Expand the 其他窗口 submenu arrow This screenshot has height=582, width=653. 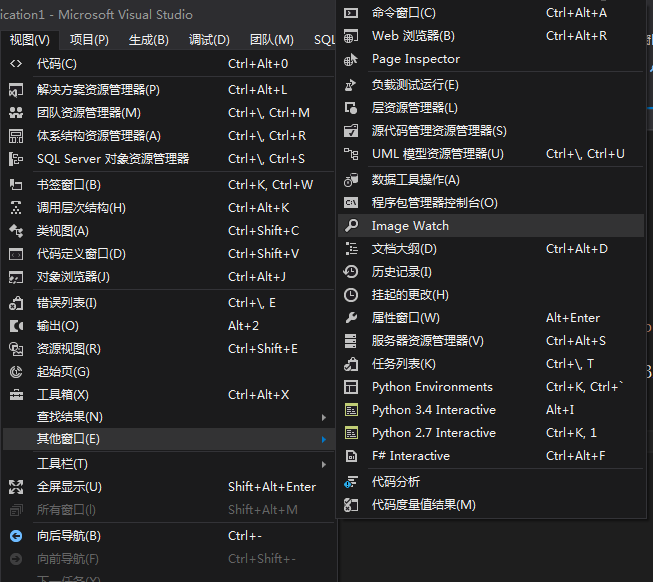pos(323,440)
